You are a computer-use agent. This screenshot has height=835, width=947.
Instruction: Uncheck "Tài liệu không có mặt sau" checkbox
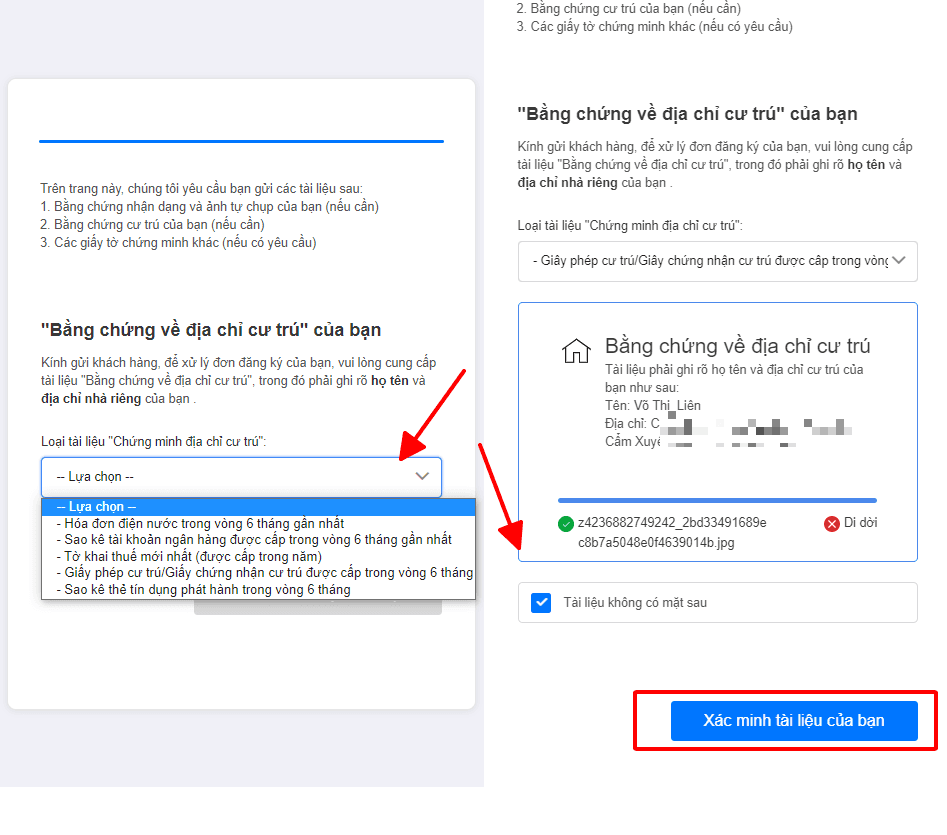tap(541, 603)
